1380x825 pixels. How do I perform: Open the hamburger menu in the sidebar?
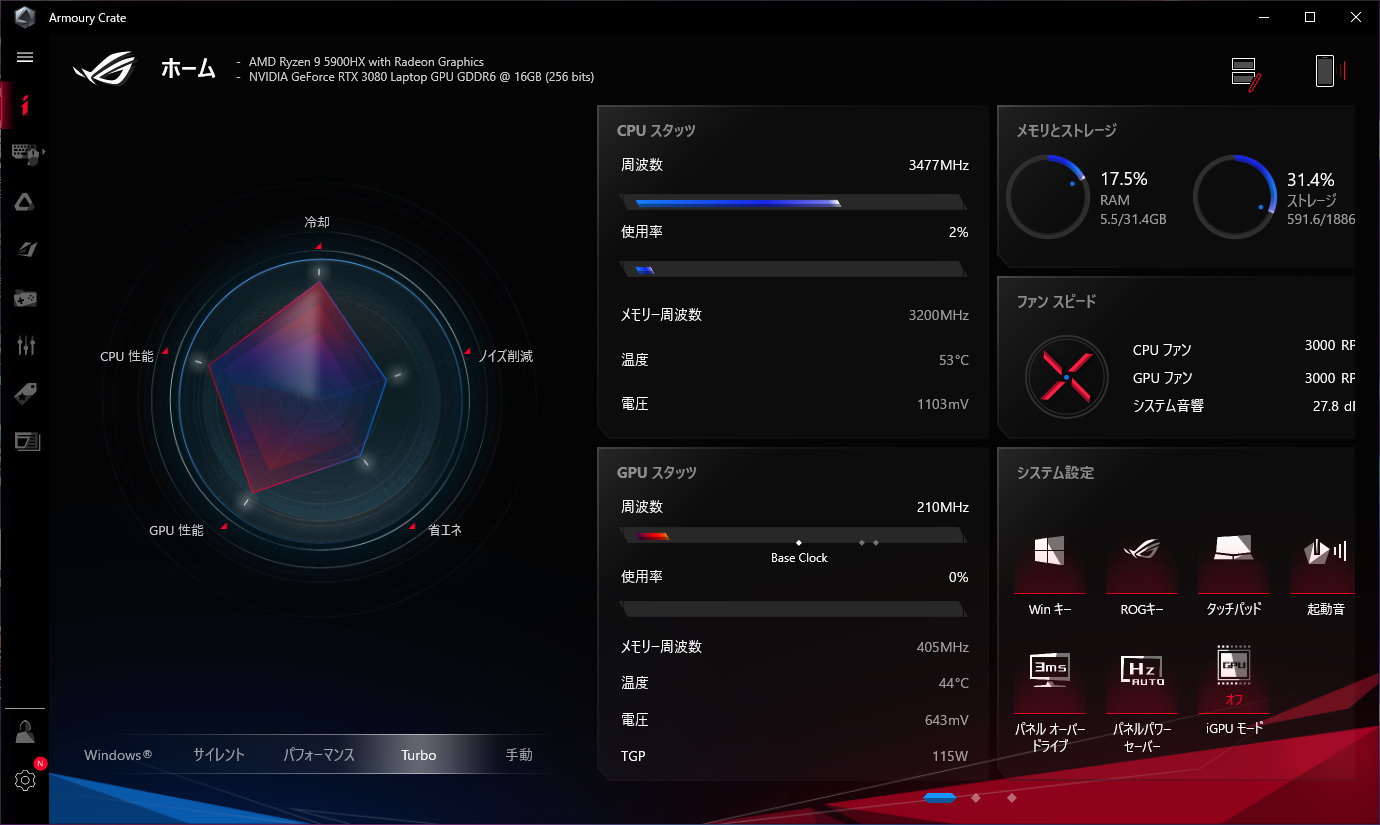(25, 57)
